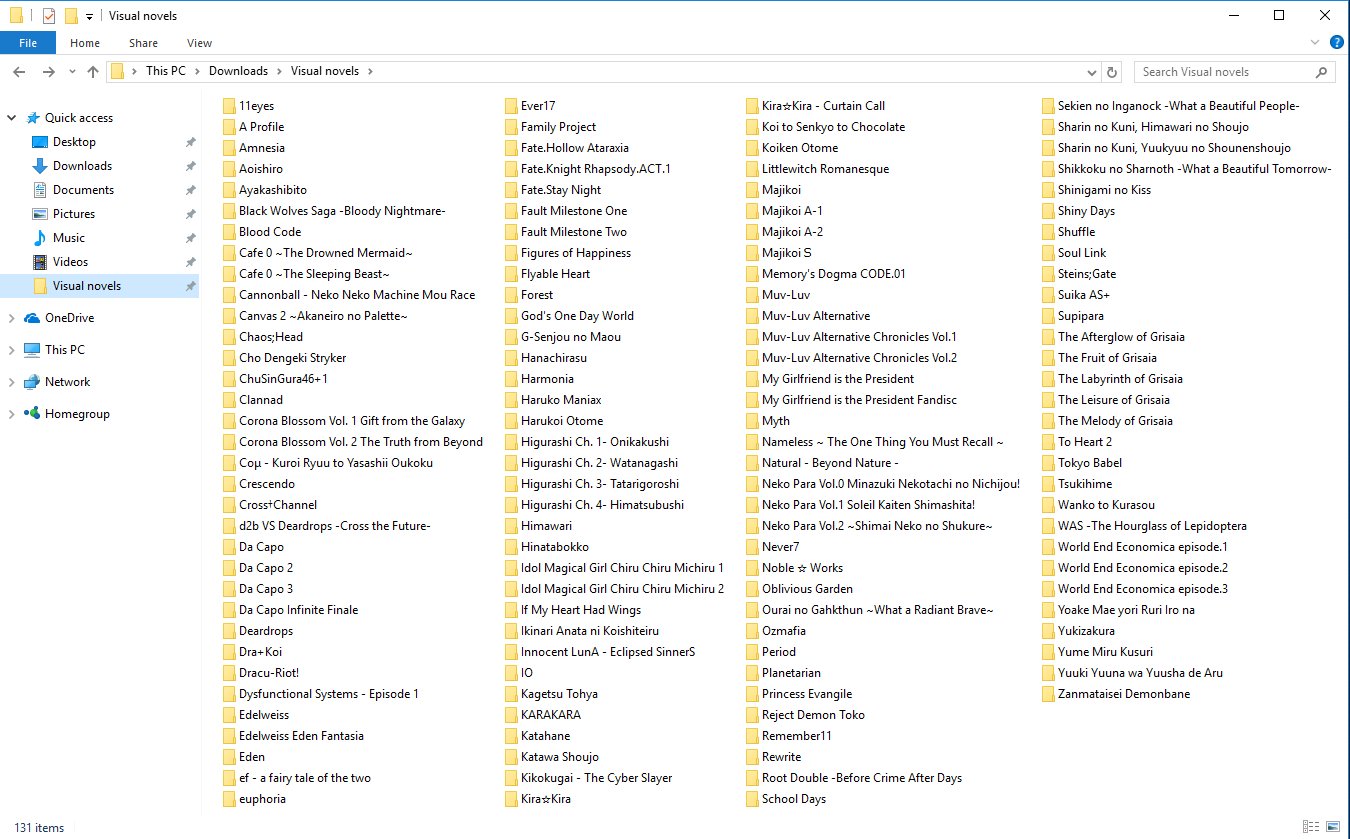Select the G-Senjou no Maou folder
This screenshot has height=839, width=1350.
[x=562, y=337]
